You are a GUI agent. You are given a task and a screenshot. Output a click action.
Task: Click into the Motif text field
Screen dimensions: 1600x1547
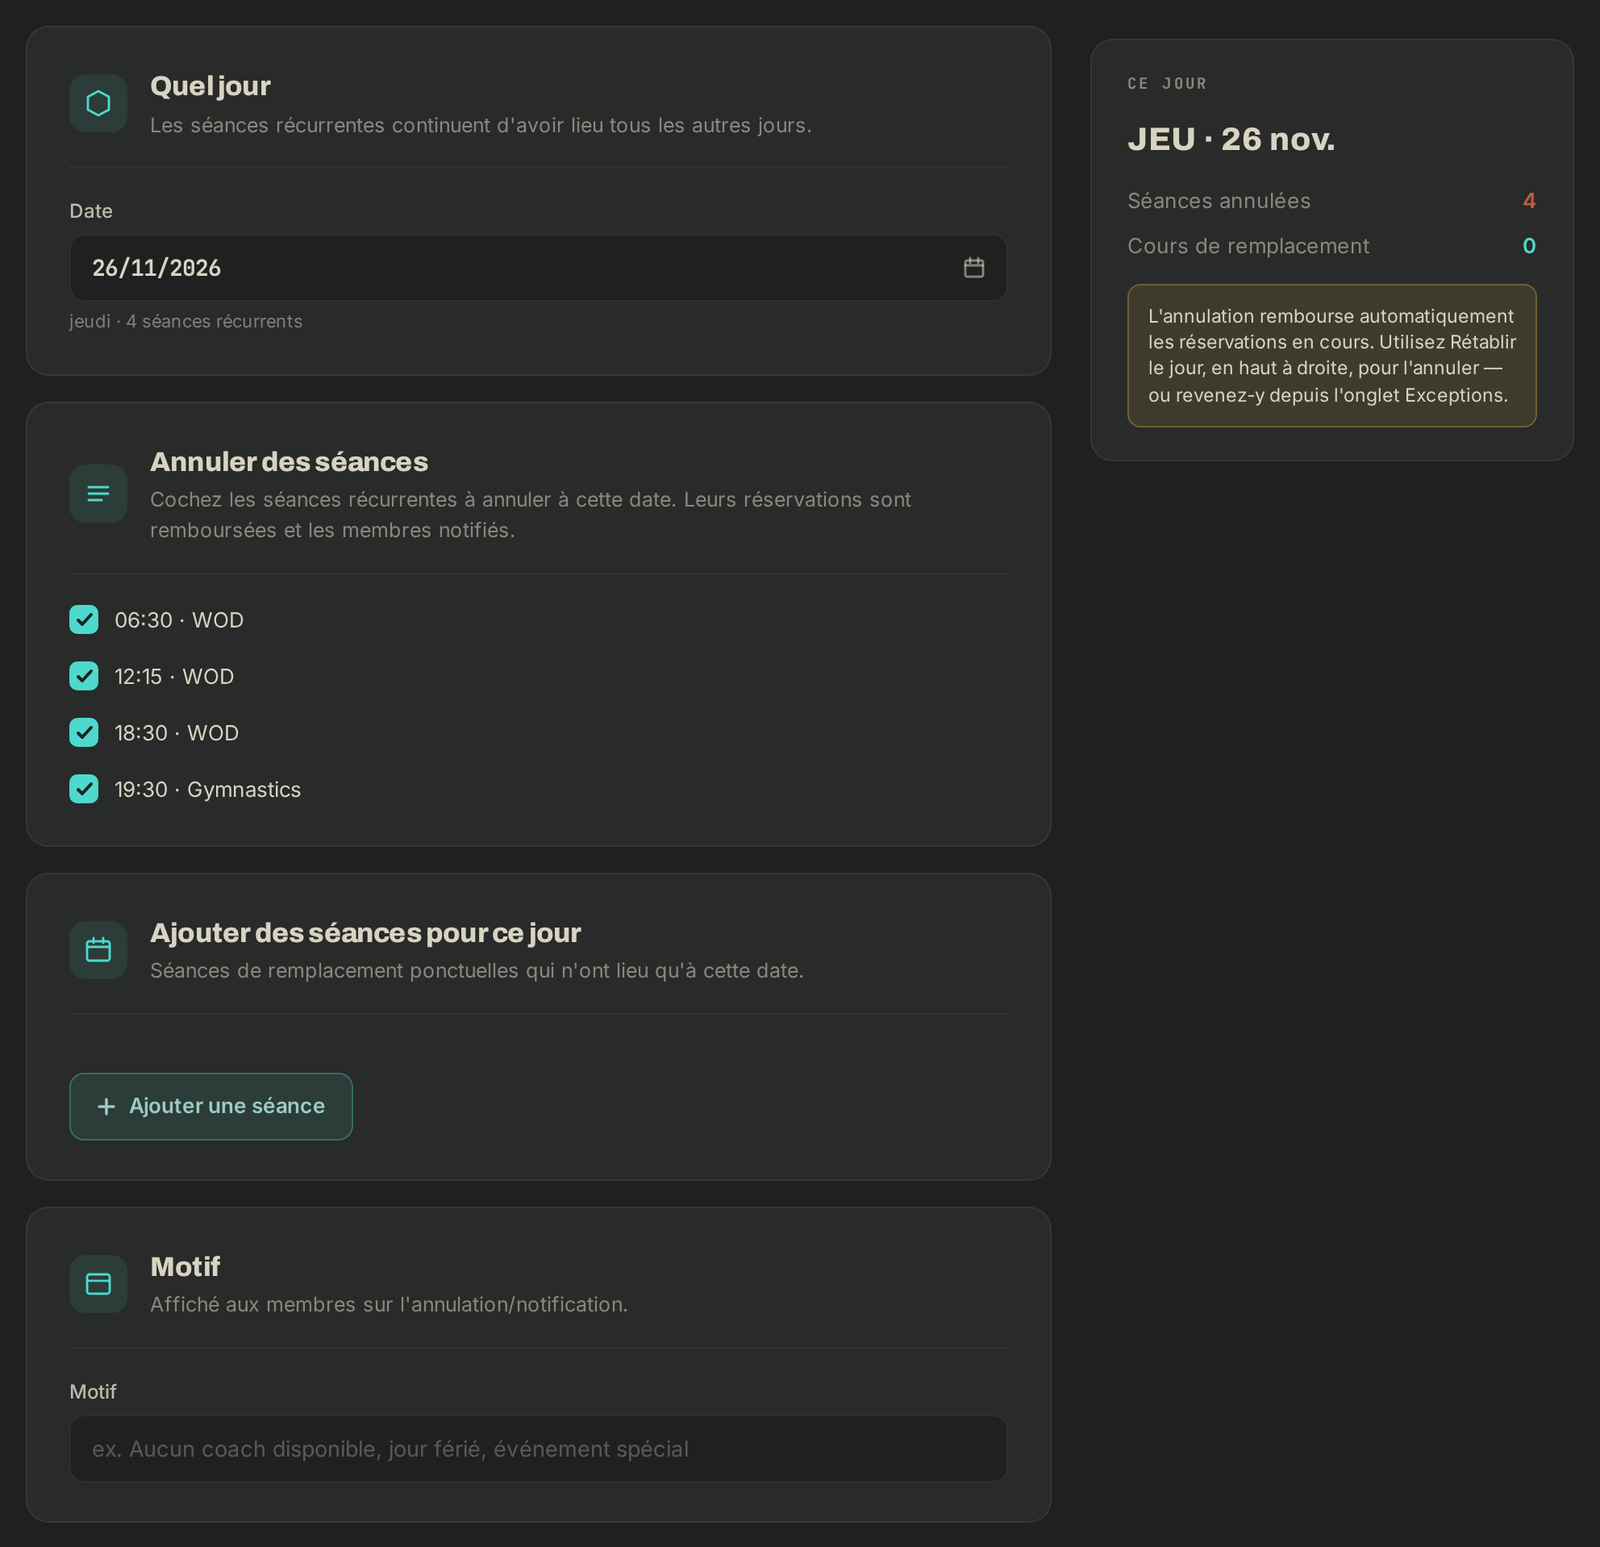(538, 1449)
